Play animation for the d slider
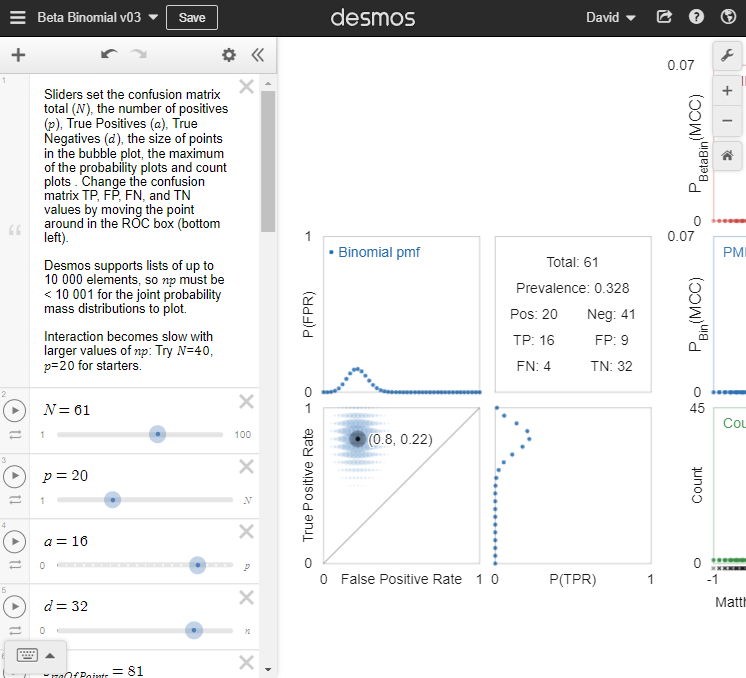 pyautogui.click(x=15, y=606)
